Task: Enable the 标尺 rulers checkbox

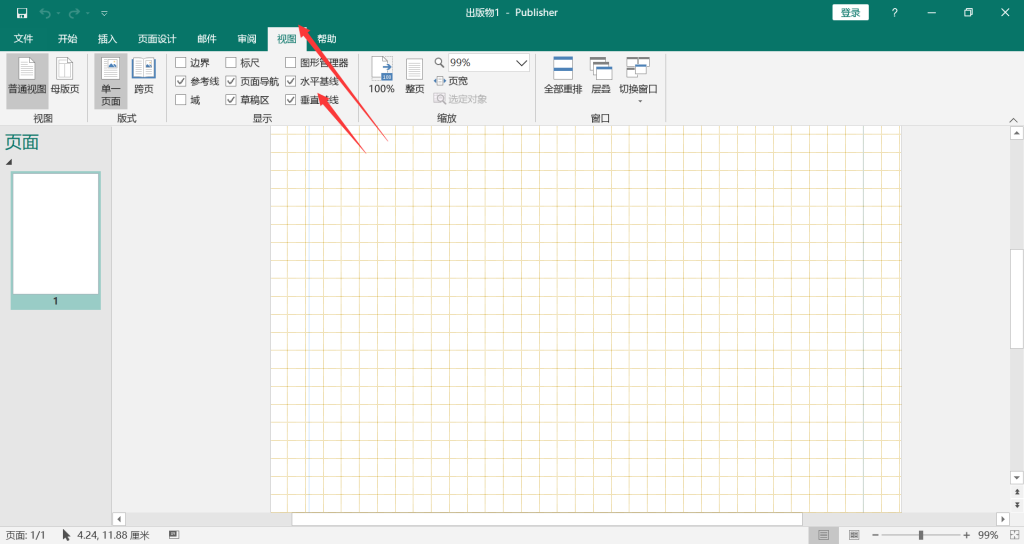Action: coord(231,63)
